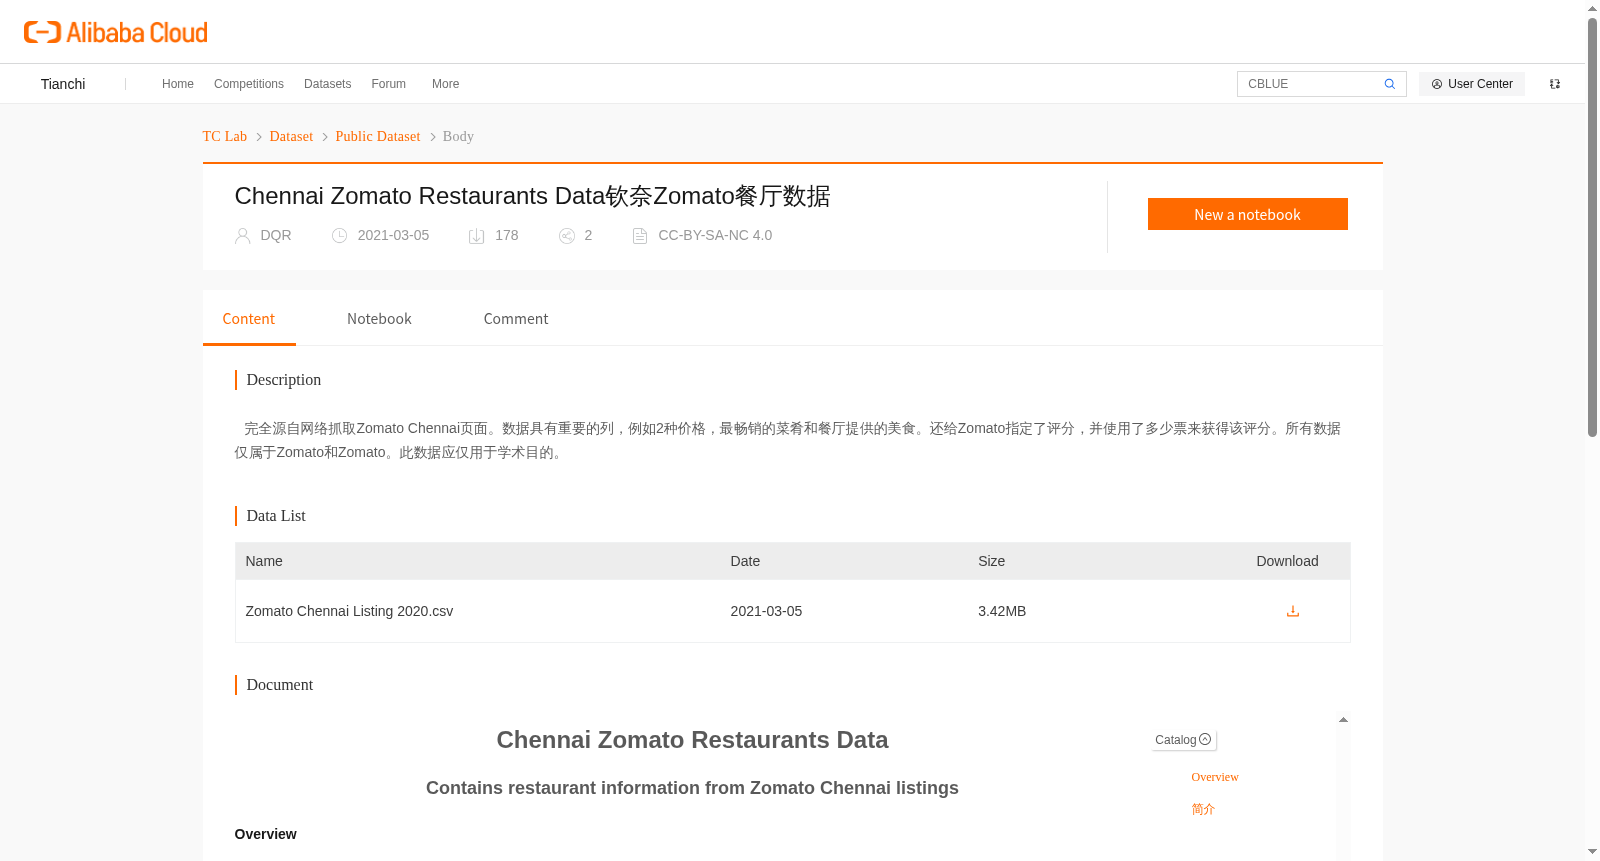1600x861 pixels.
Task: Click the search magnifier icon
Action: (1389, 84)
